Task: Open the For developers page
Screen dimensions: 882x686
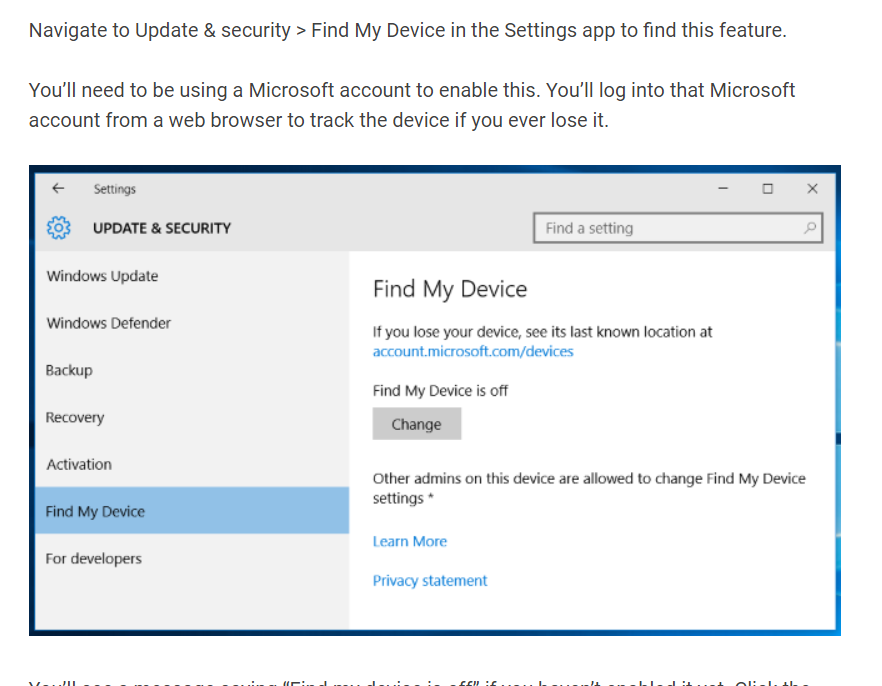Action: pos(94,558)
